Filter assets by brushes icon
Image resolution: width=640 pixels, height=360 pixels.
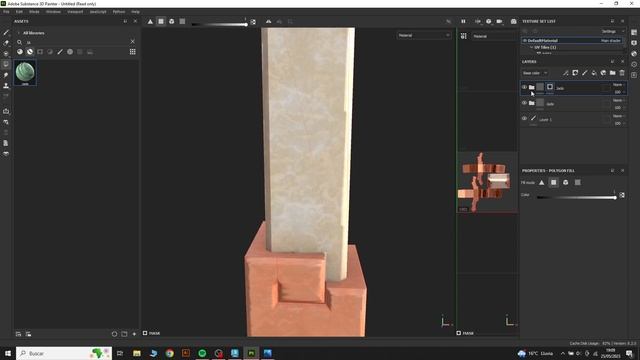point(60,52)
